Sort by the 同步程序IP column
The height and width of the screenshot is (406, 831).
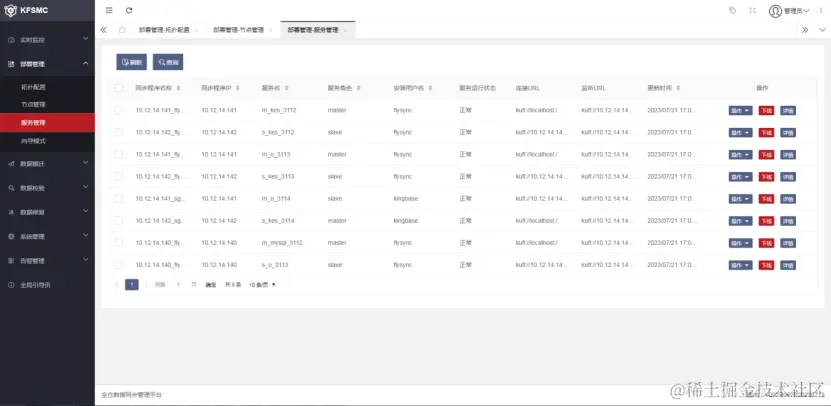237,88
